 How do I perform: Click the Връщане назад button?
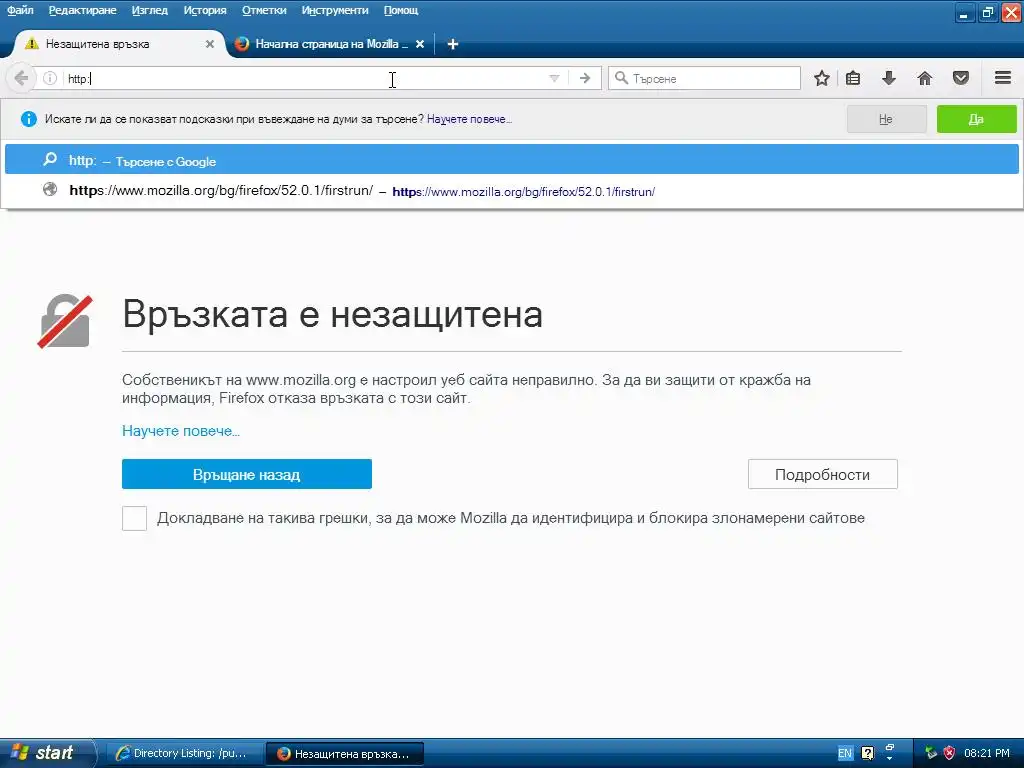(x=246, y=474)
